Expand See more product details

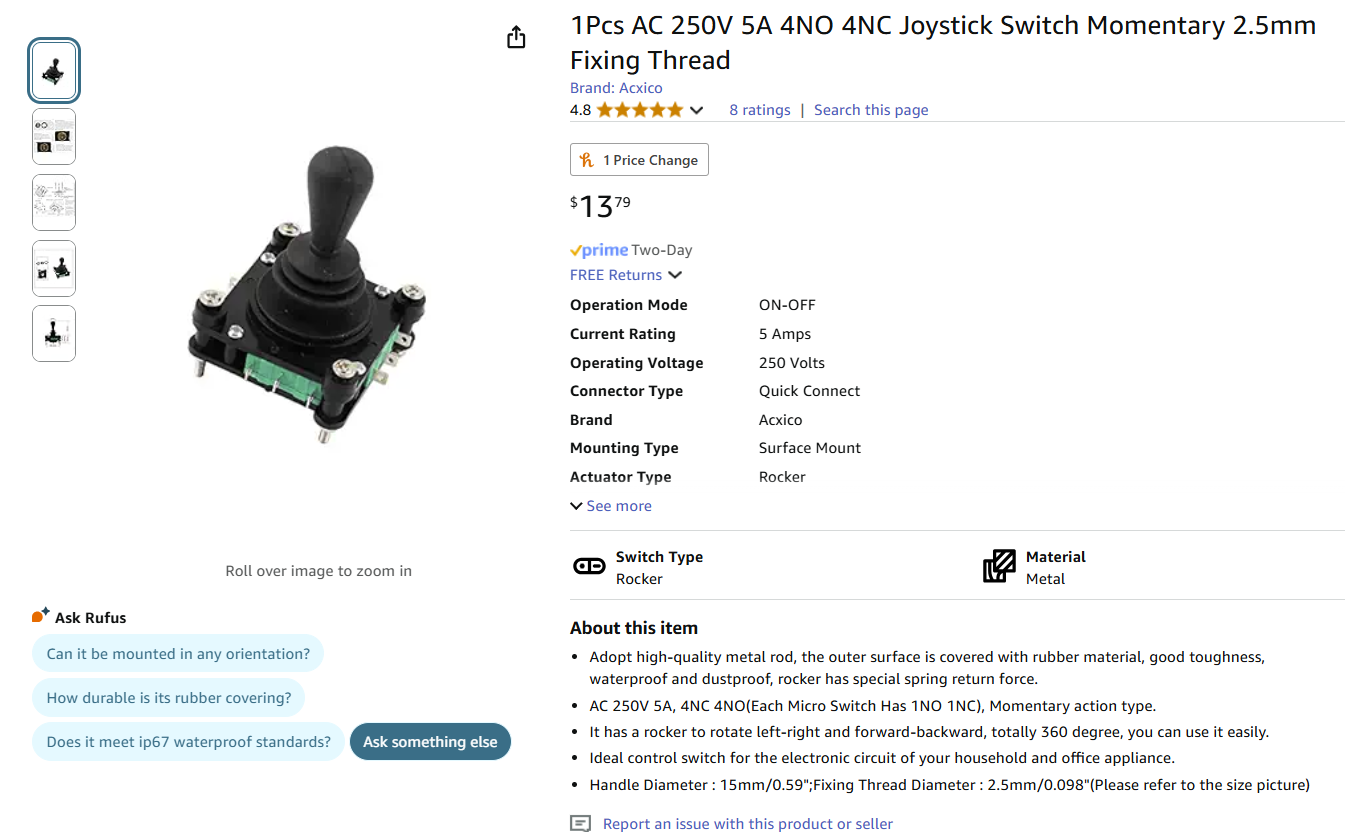611,506
